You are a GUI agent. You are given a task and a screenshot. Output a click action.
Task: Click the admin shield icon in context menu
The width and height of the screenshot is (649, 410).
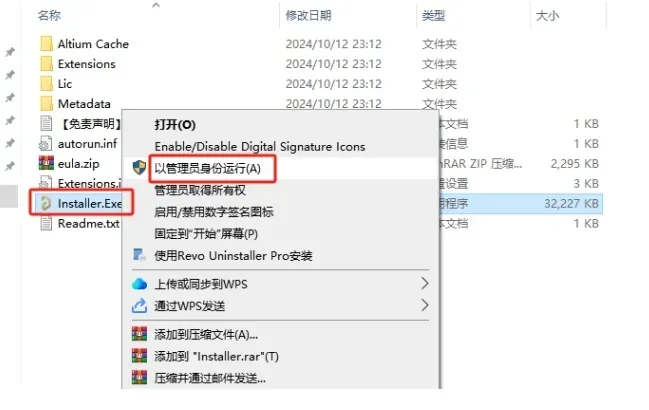[x=139, y=168]
